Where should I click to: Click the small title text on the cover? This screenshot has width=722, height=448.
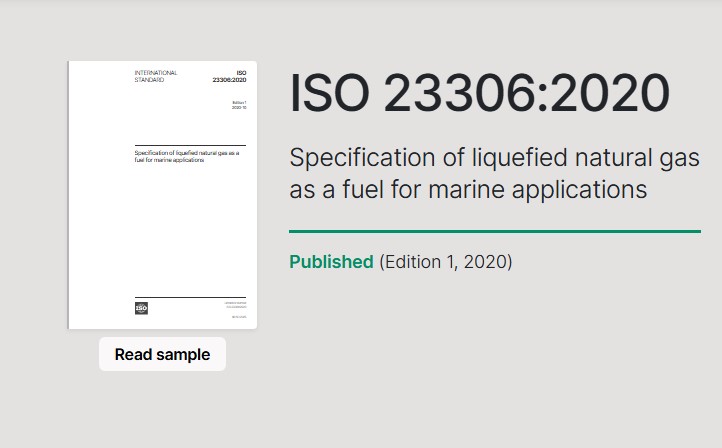(186, 156)
